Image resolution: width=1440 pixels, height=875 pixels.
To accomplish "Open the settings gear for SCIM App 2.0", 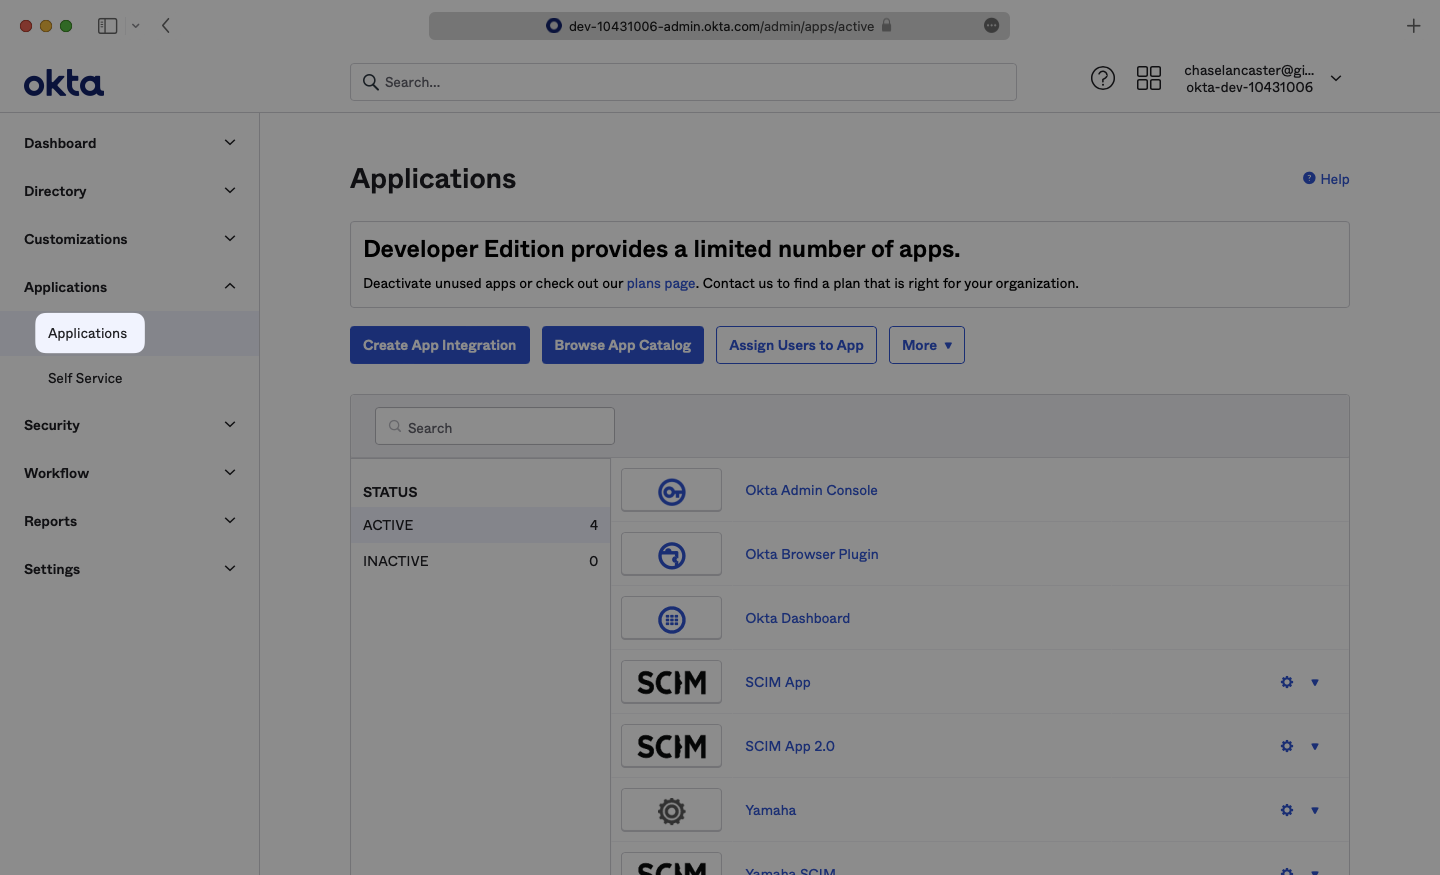I will [x=1287, y=746].
